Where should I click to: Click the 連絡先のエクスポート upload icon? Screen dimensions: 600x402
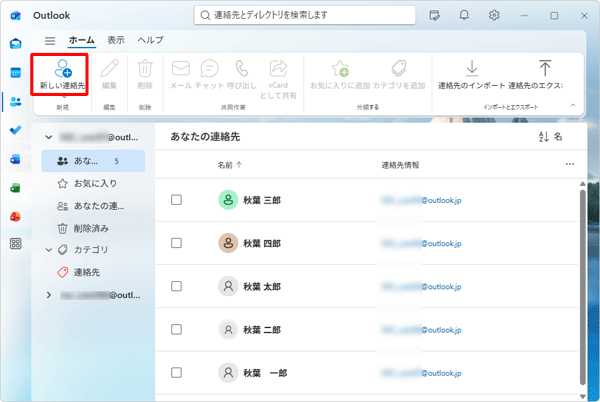pos(545,68)
